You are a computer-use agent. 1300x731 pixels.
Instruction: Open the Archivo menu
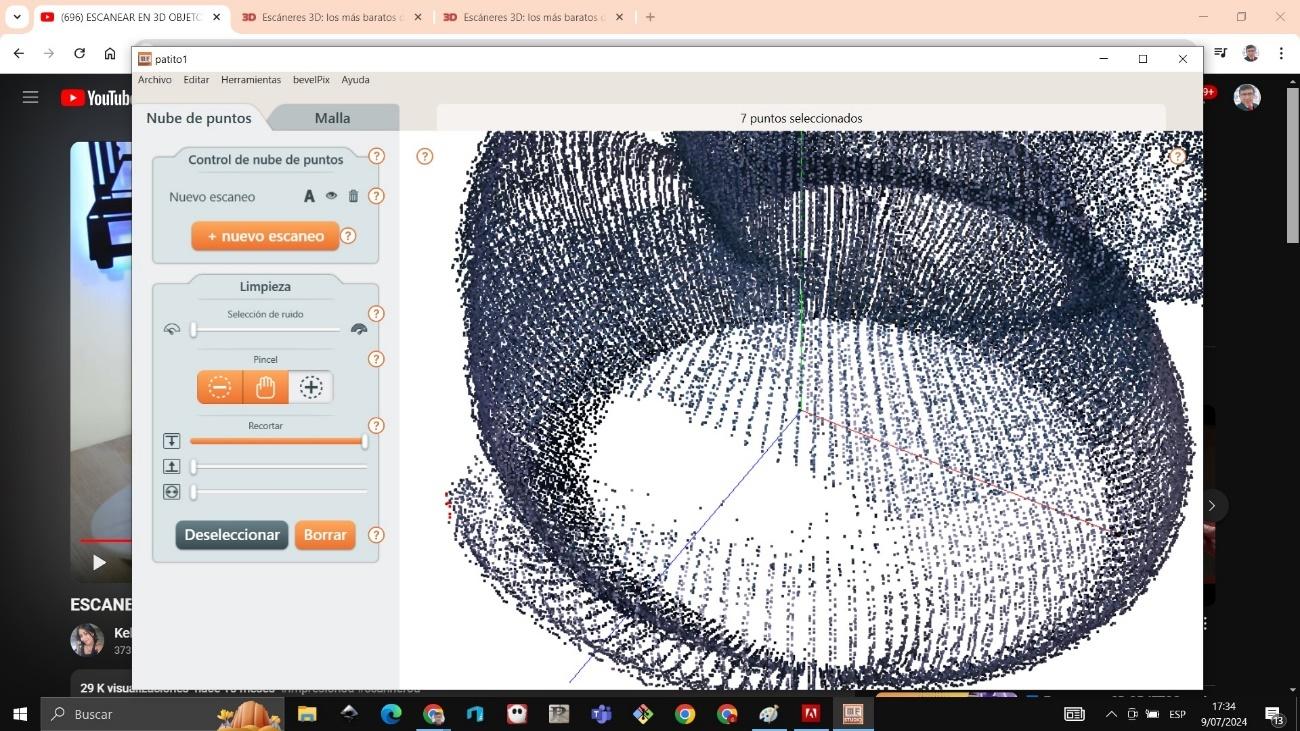coord(155,80)
